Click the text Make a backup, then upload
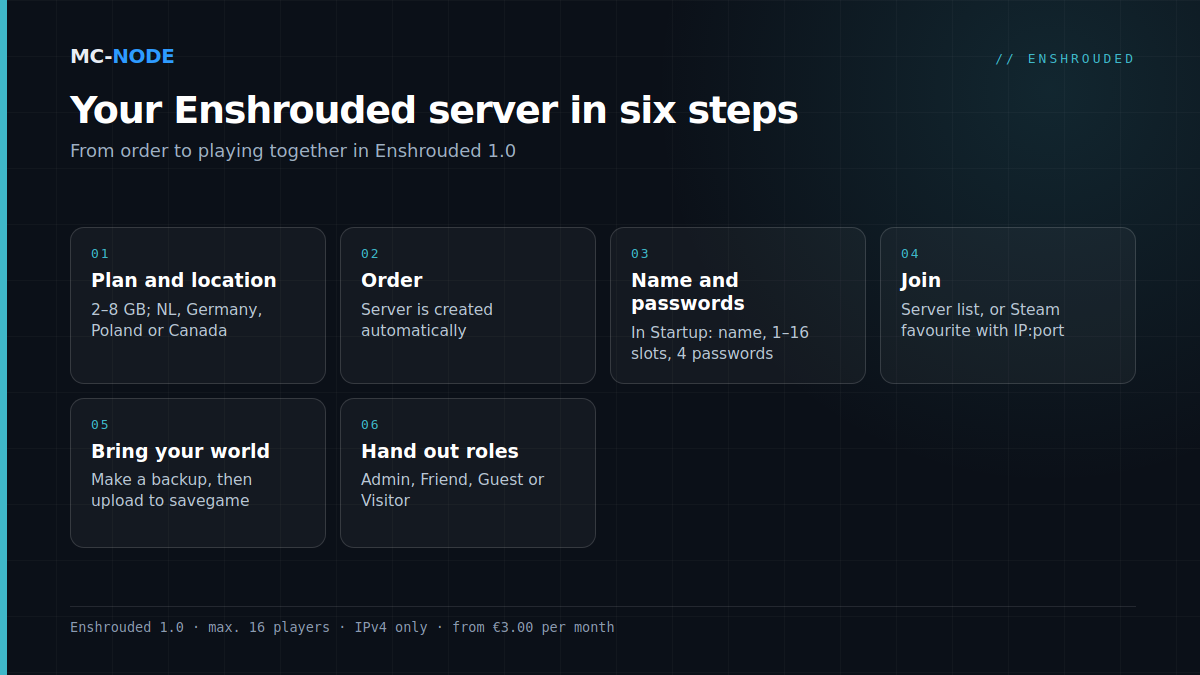1200x675 pixels. 171,490
